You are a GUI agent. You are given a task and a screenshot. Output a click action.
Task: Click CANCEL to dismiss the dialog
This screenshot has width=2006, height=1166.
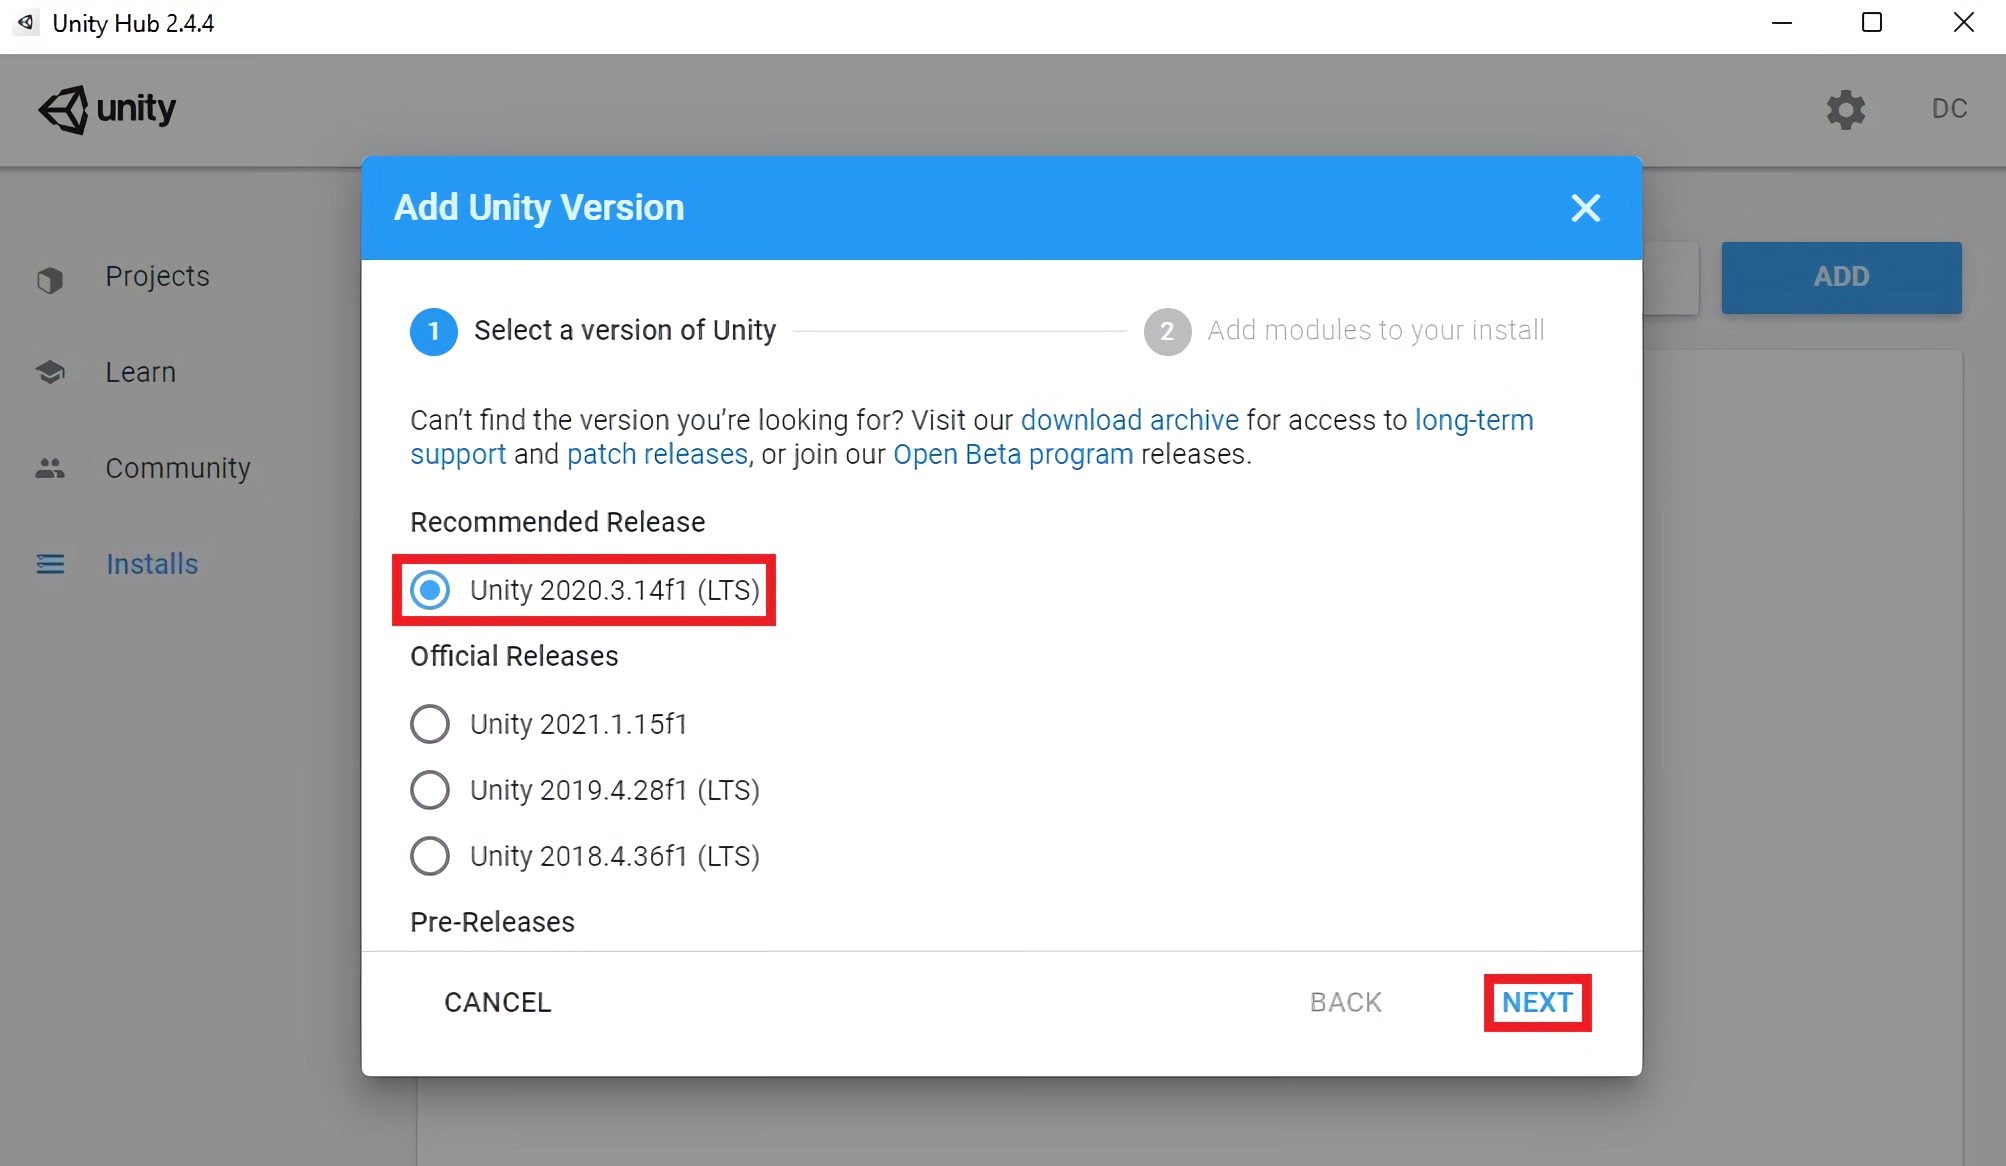click(x=495, y=1001)
